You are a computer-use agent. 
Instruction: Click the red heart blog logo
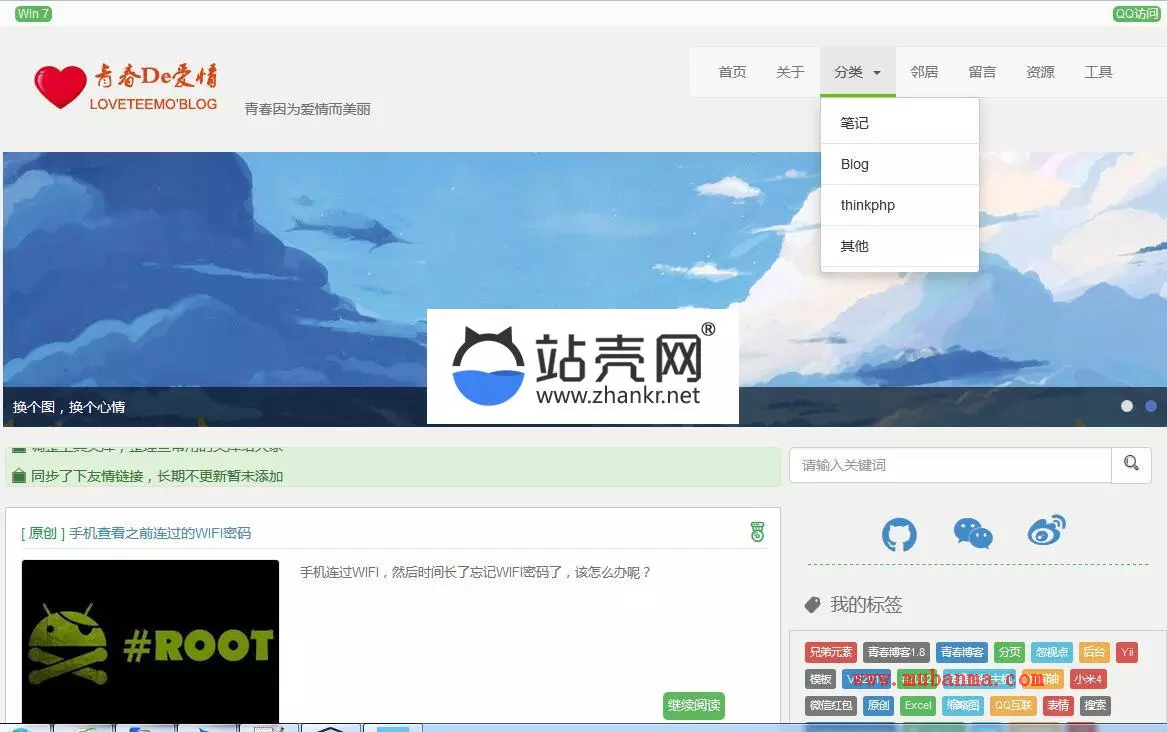[60, 87]
